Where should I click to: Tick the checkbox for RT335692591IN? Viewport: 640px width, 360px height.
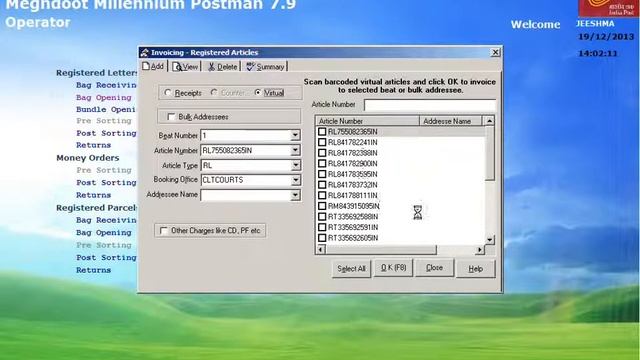coord(322,227)
